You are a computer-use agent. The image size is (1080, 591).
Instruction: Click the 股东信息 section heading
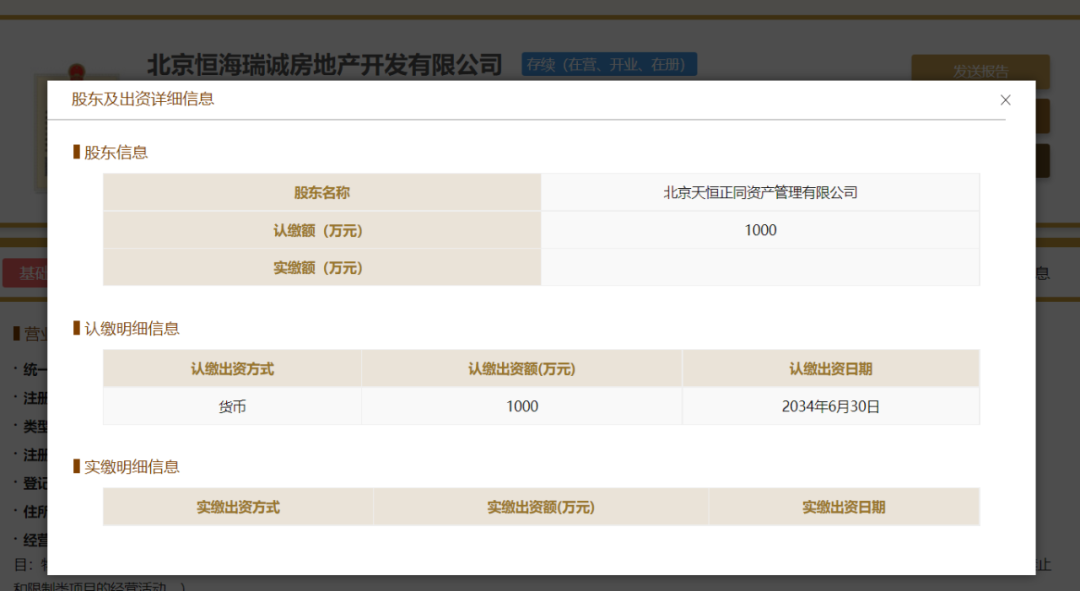click(x=116, y=153)
